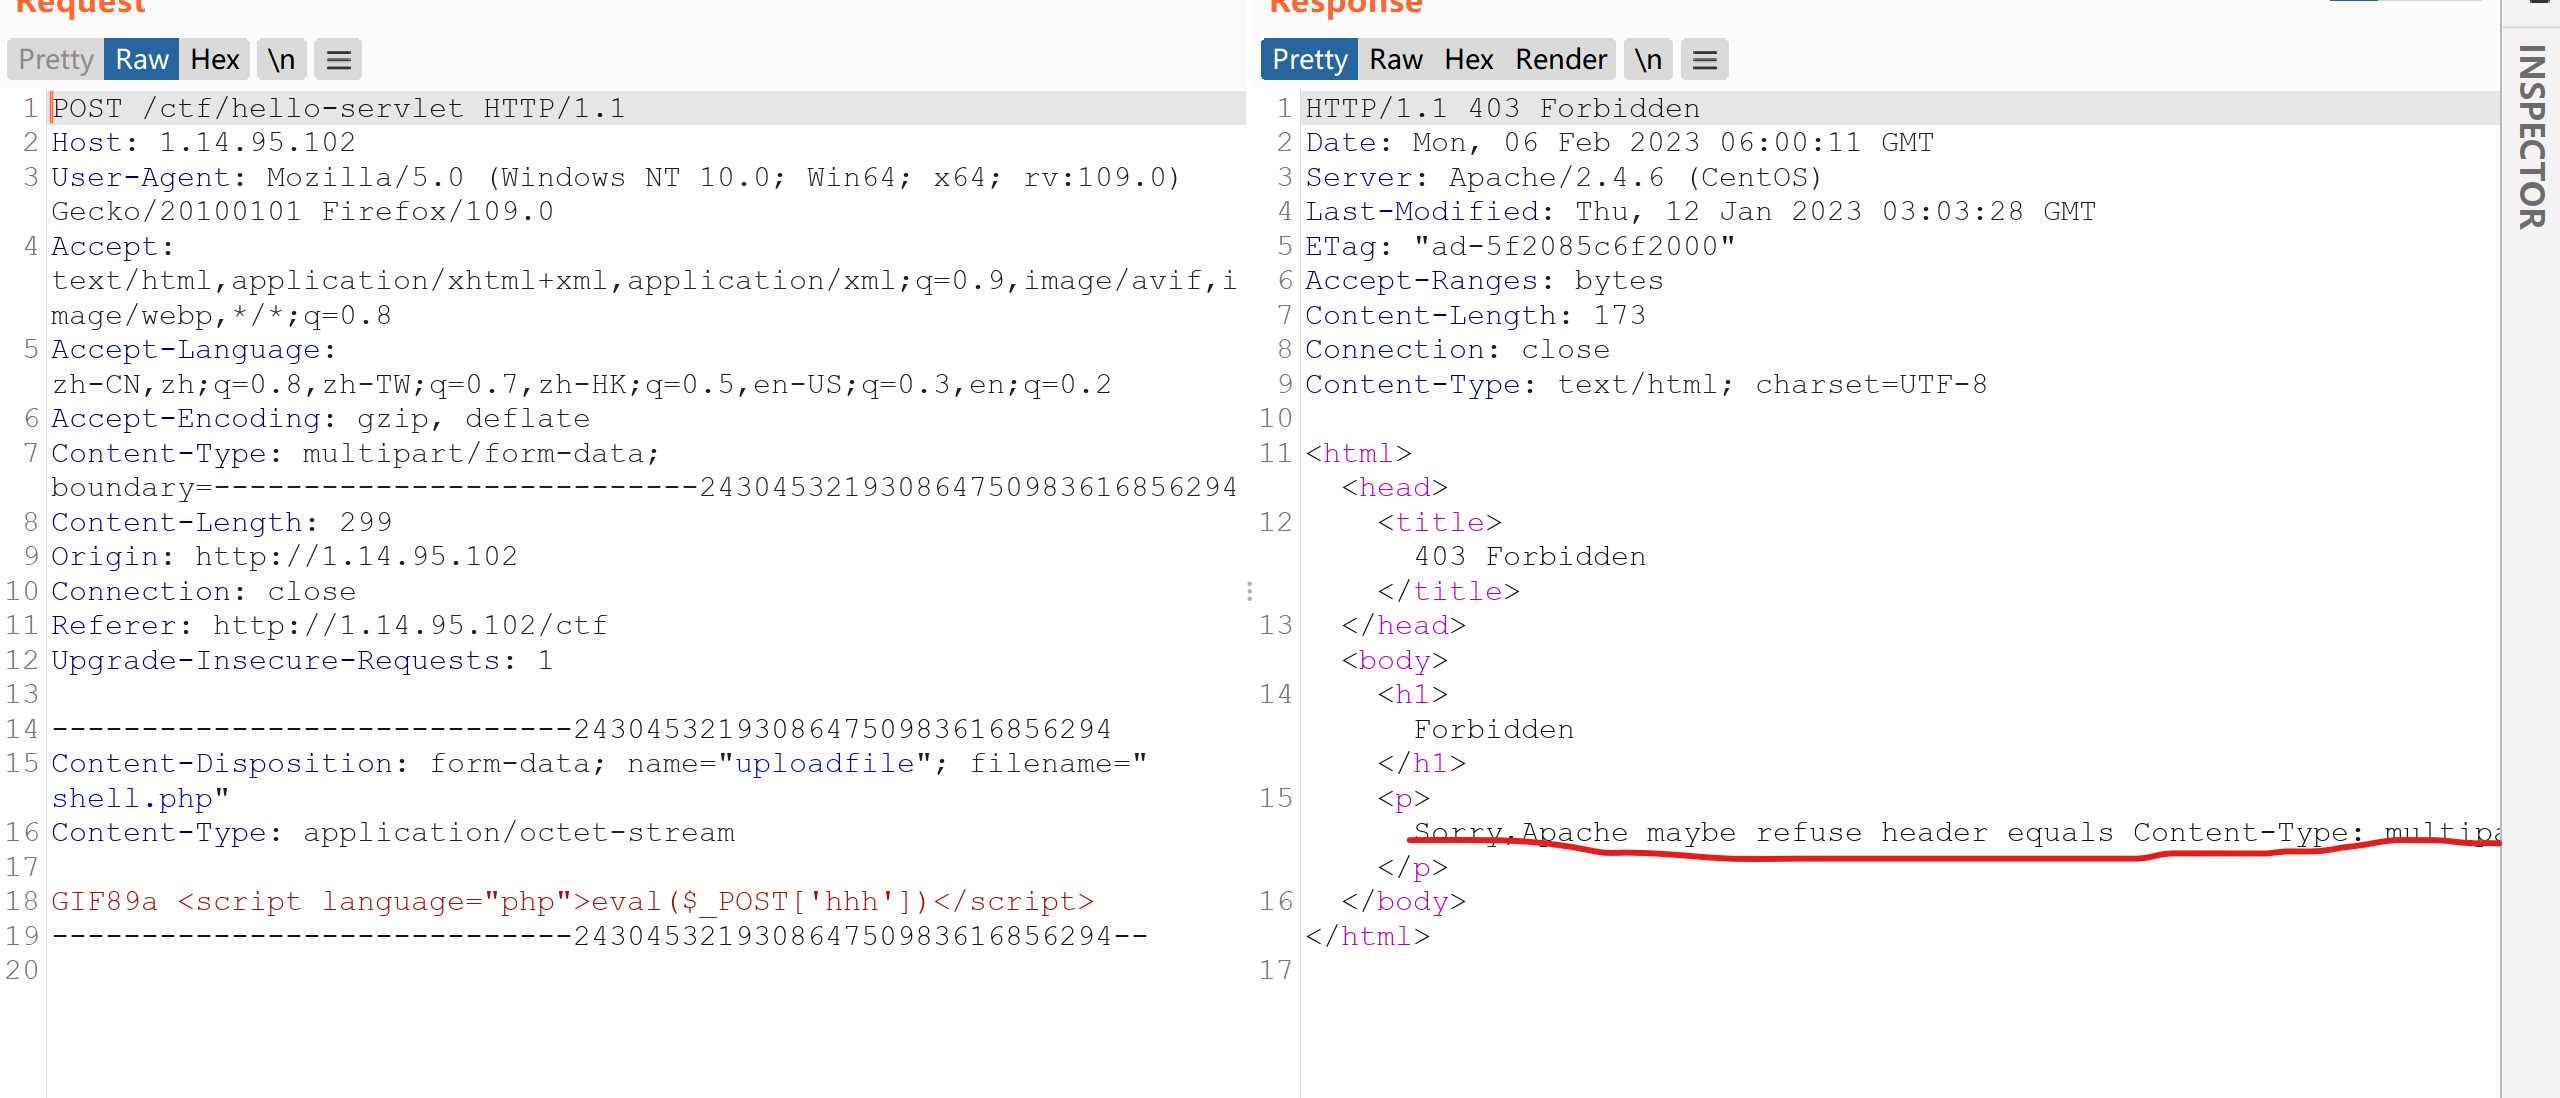Click the 'Host' header in request

point(204,142)
